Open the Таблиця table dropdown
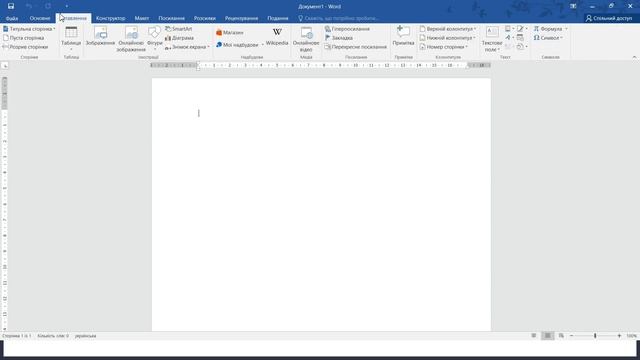 (x=71, y=39)
